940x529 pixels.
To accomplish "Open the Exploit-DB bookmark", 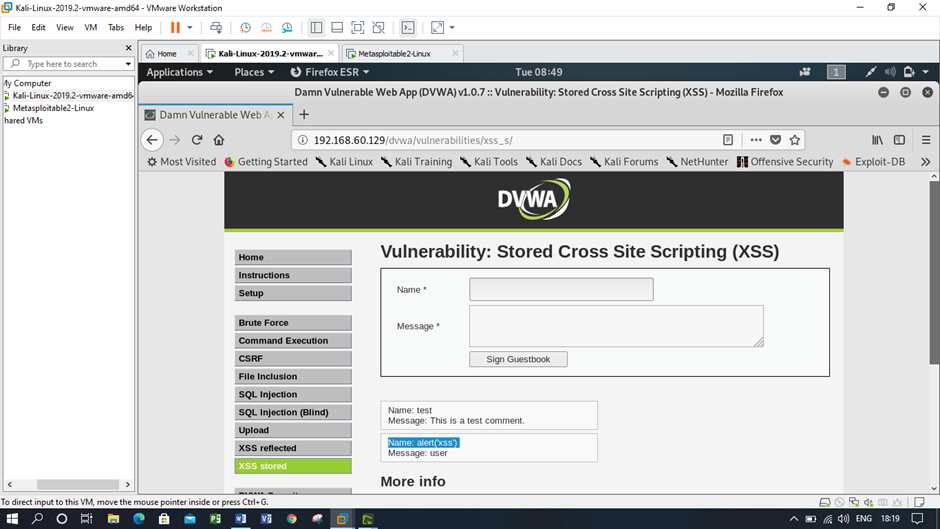I will 873,162.
